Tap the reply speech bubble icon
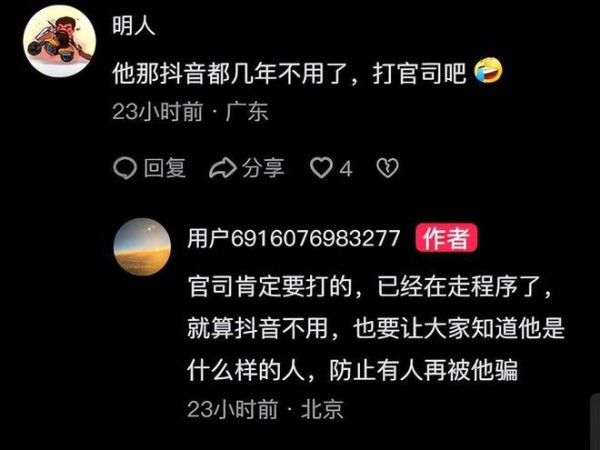 pos(125,168)
